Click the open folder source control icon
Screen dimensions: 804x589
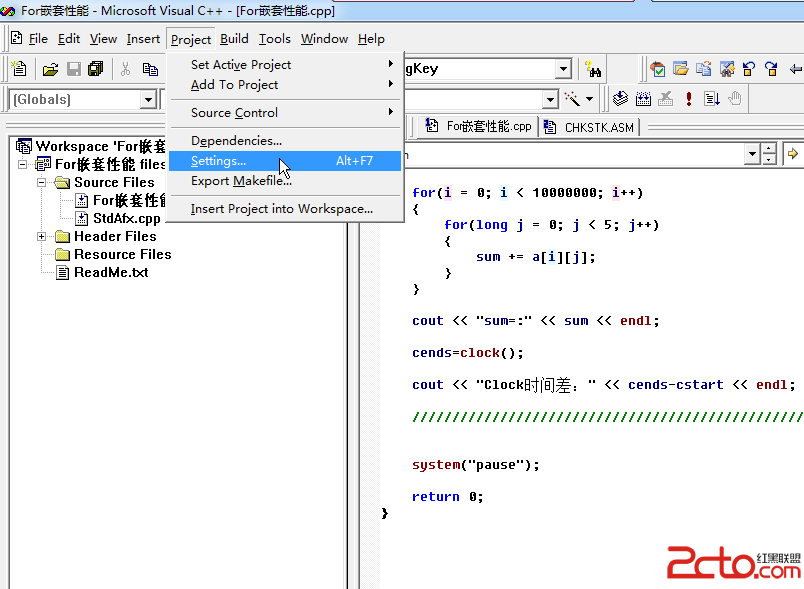681,69
